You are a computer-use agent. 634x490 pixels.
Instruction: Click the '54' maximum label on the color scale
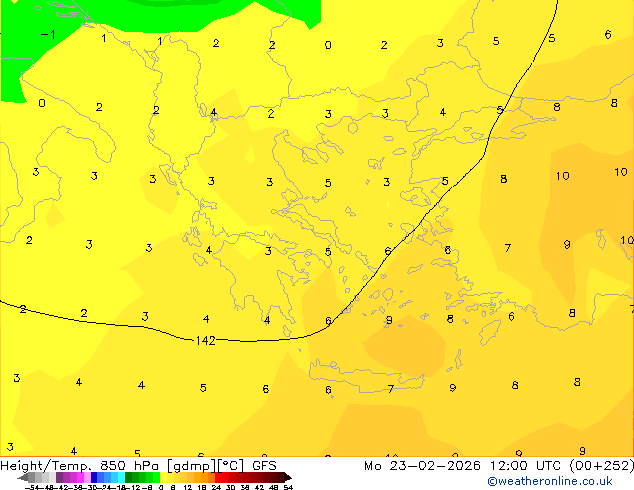[x=288, y=487]
